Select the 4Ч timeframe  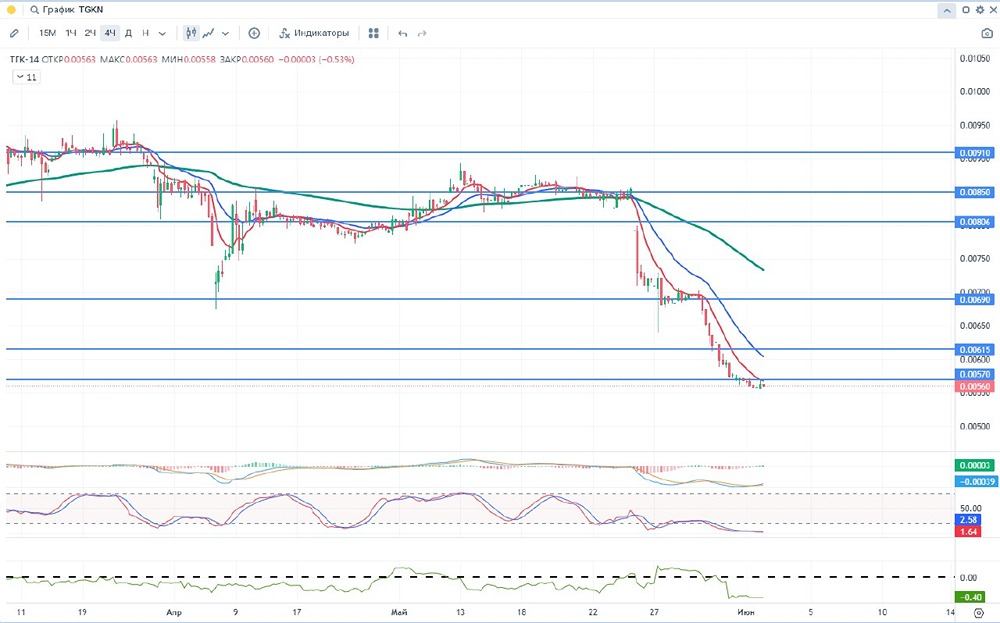click(x=110, y=33)
